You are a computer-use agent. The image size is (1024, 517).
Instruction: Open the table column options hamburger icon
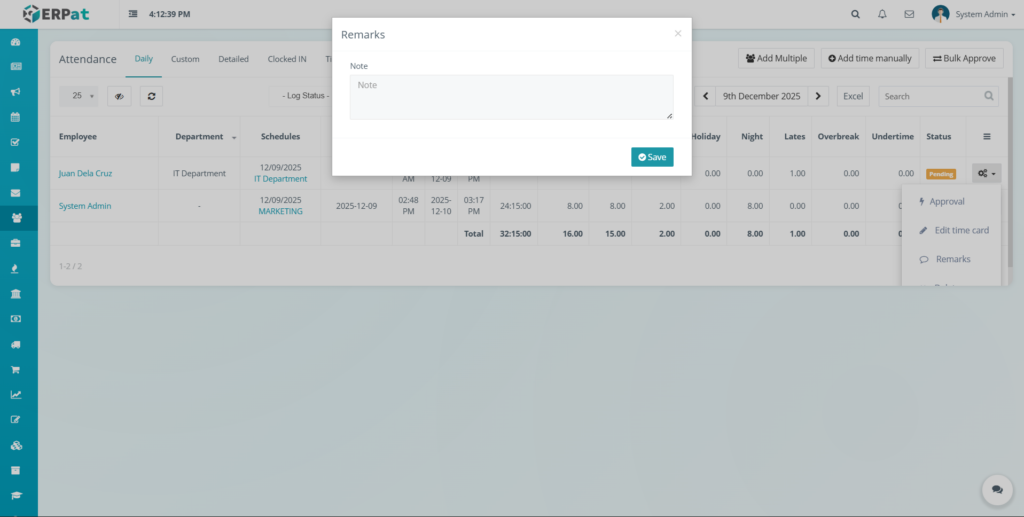tap(987, 136)
